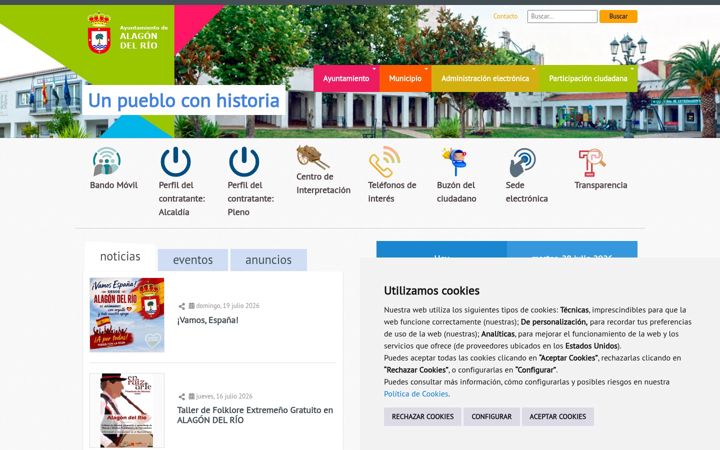
Task: Click calendar icon beside domingo, 19 julio 2026
Action: click(191, 305)
